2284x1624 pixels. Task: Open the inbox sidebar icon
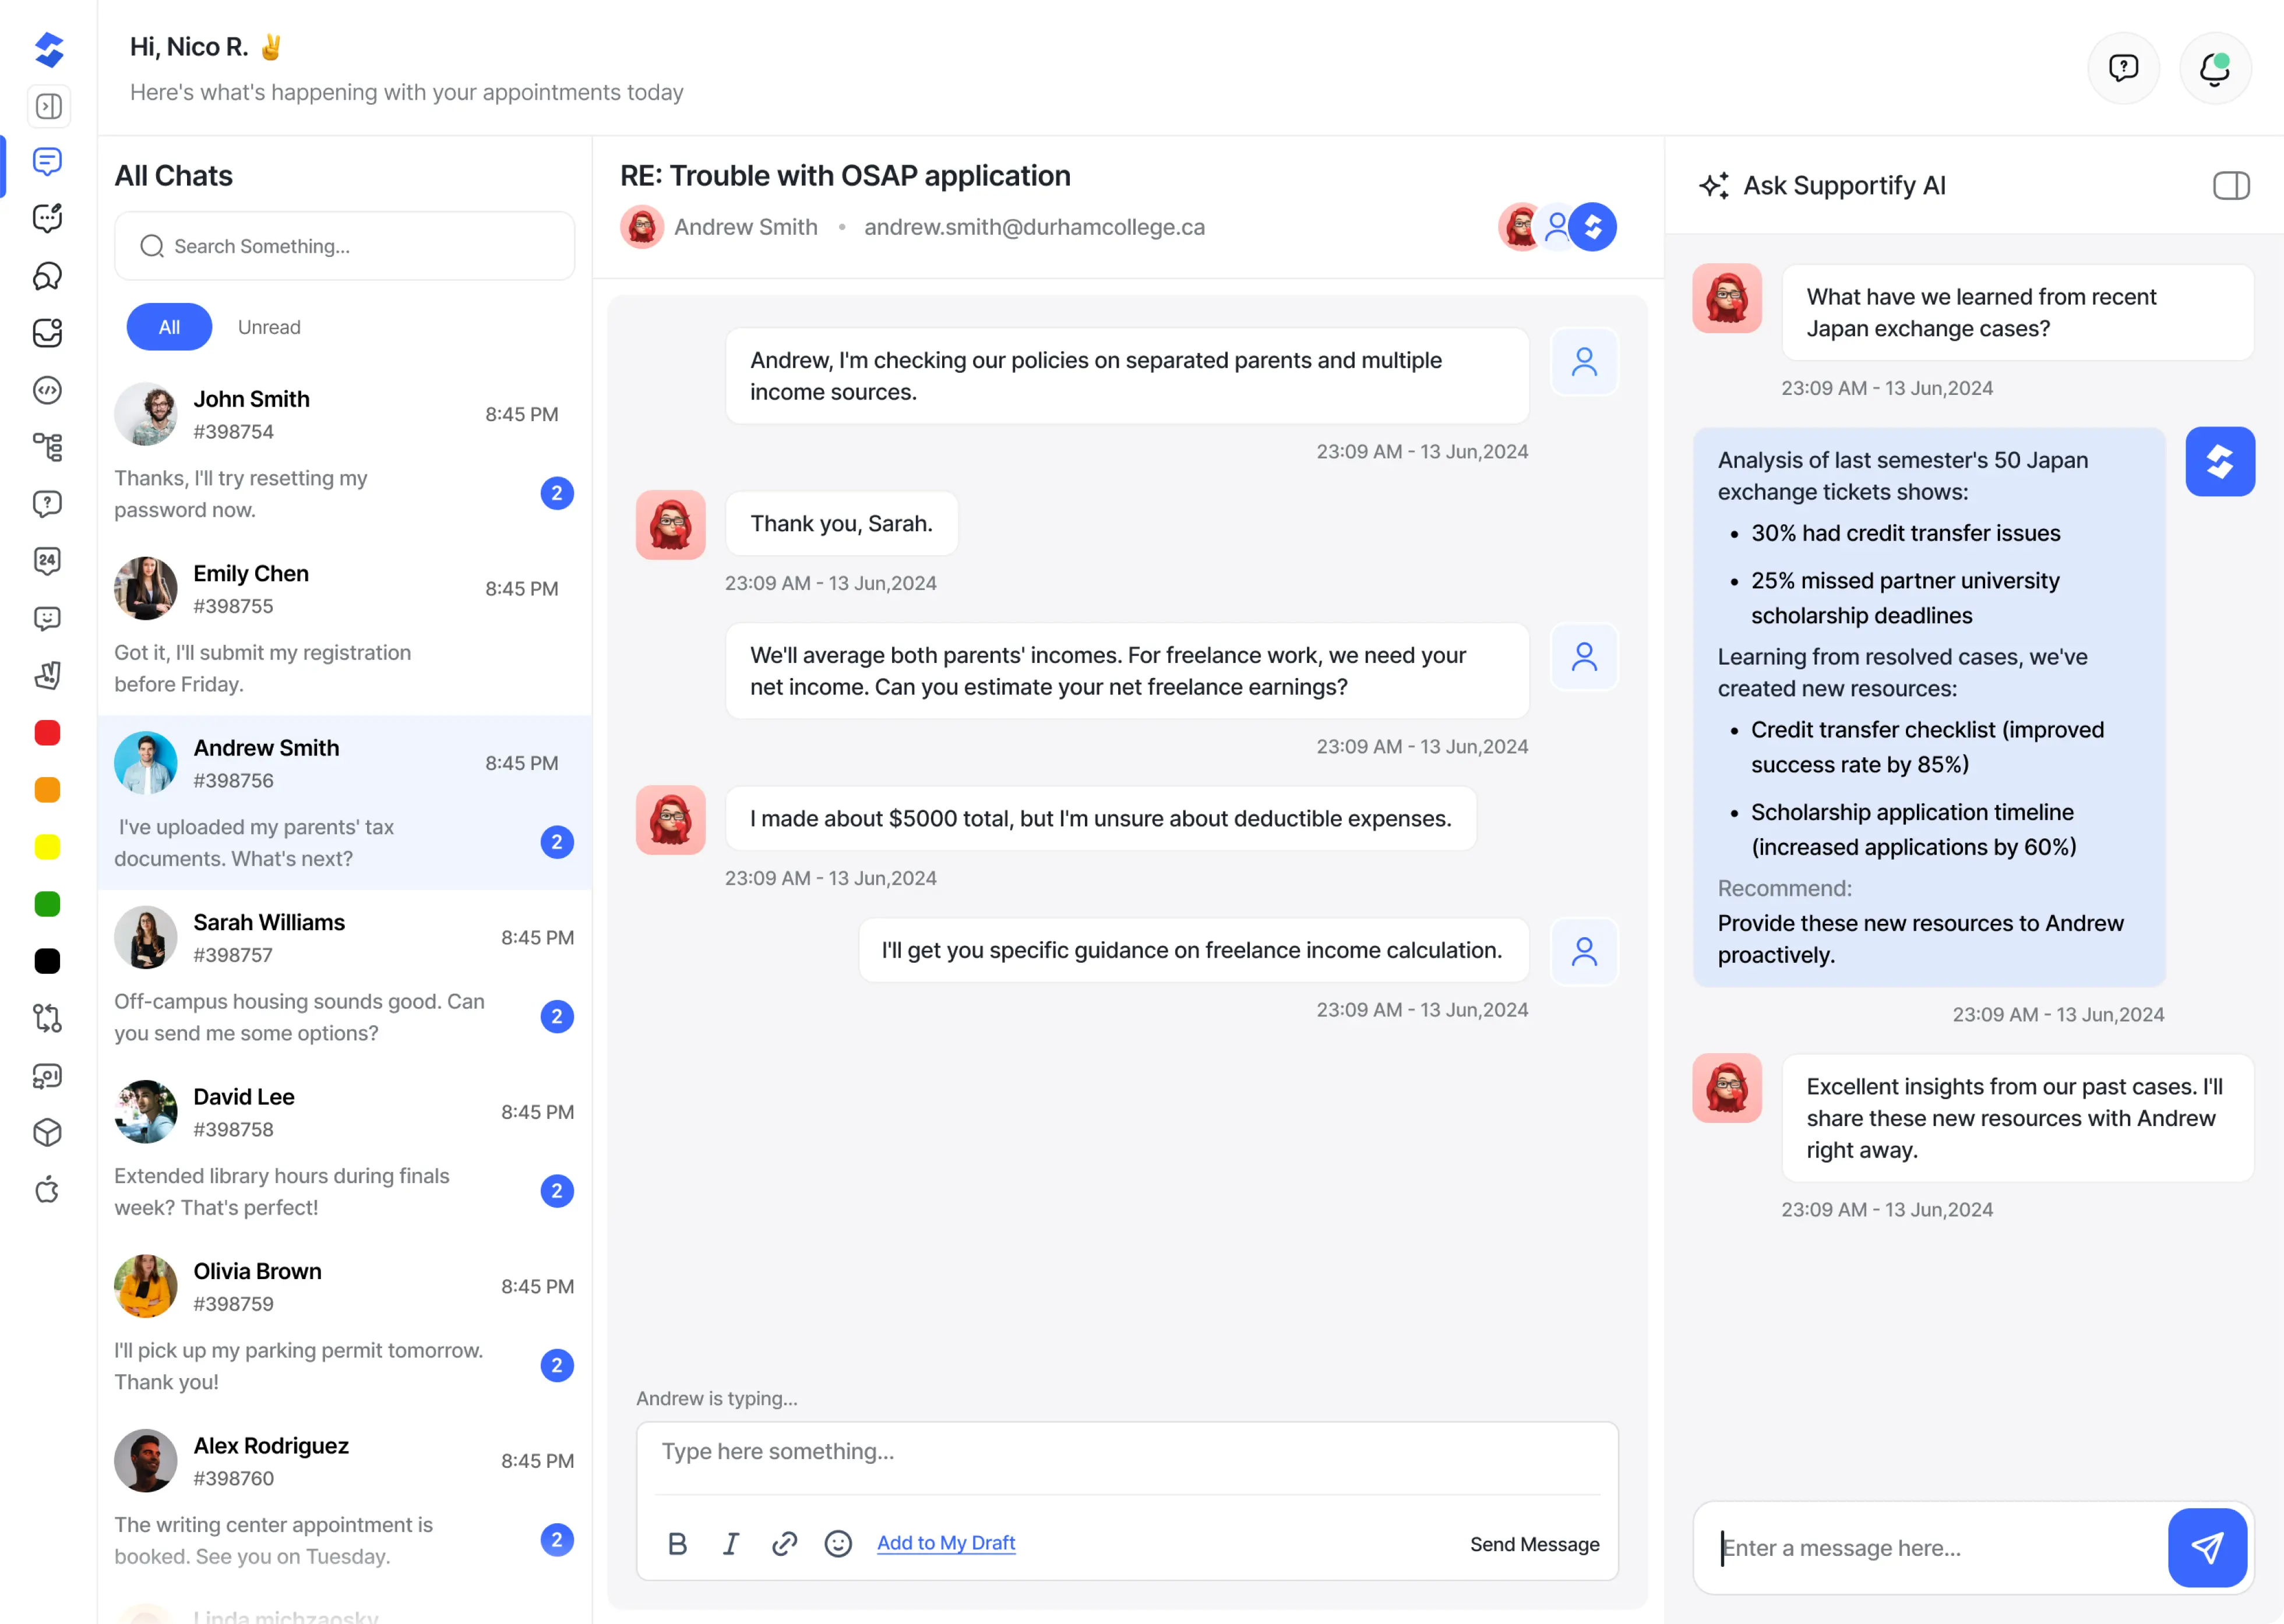47,333
